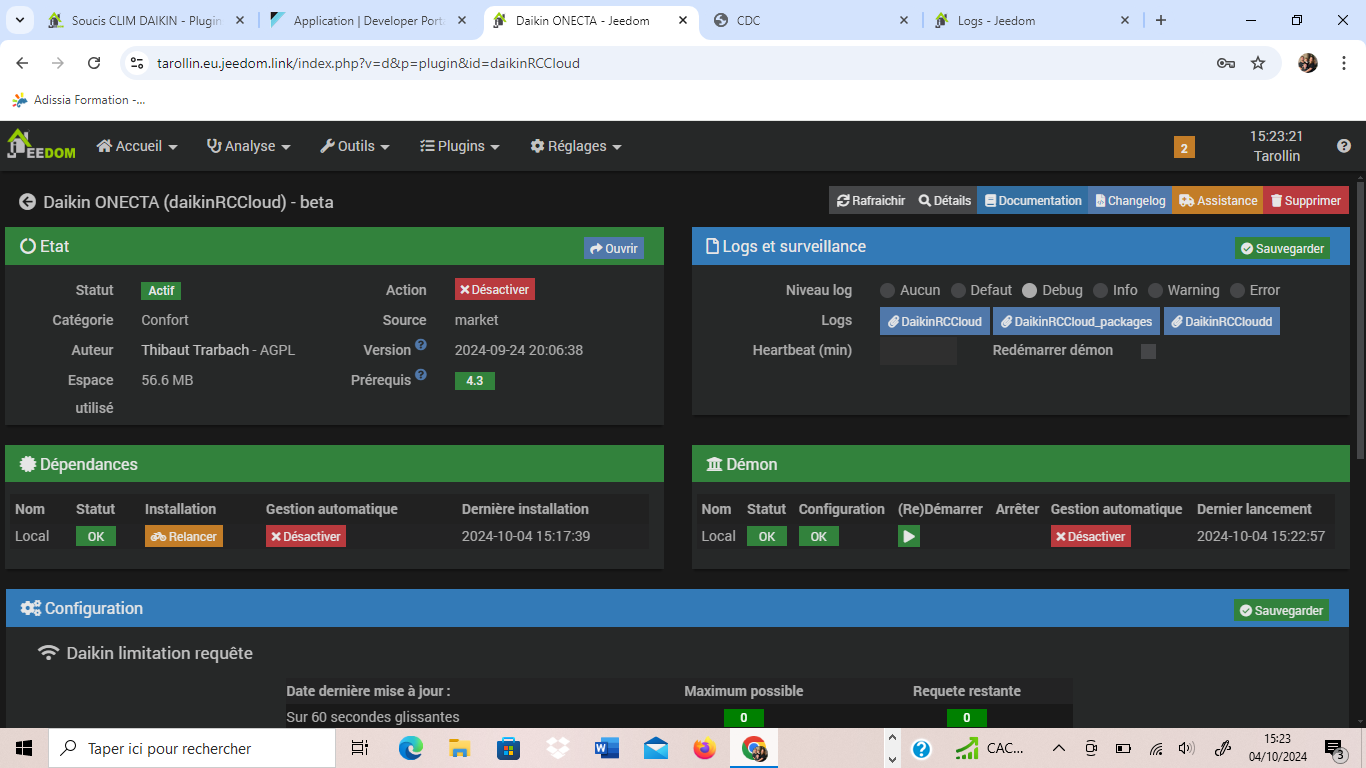The height and width of the screenshot is (768, 1366).
Task: Open Dropbox from taskbar
Action: [558, 748]
